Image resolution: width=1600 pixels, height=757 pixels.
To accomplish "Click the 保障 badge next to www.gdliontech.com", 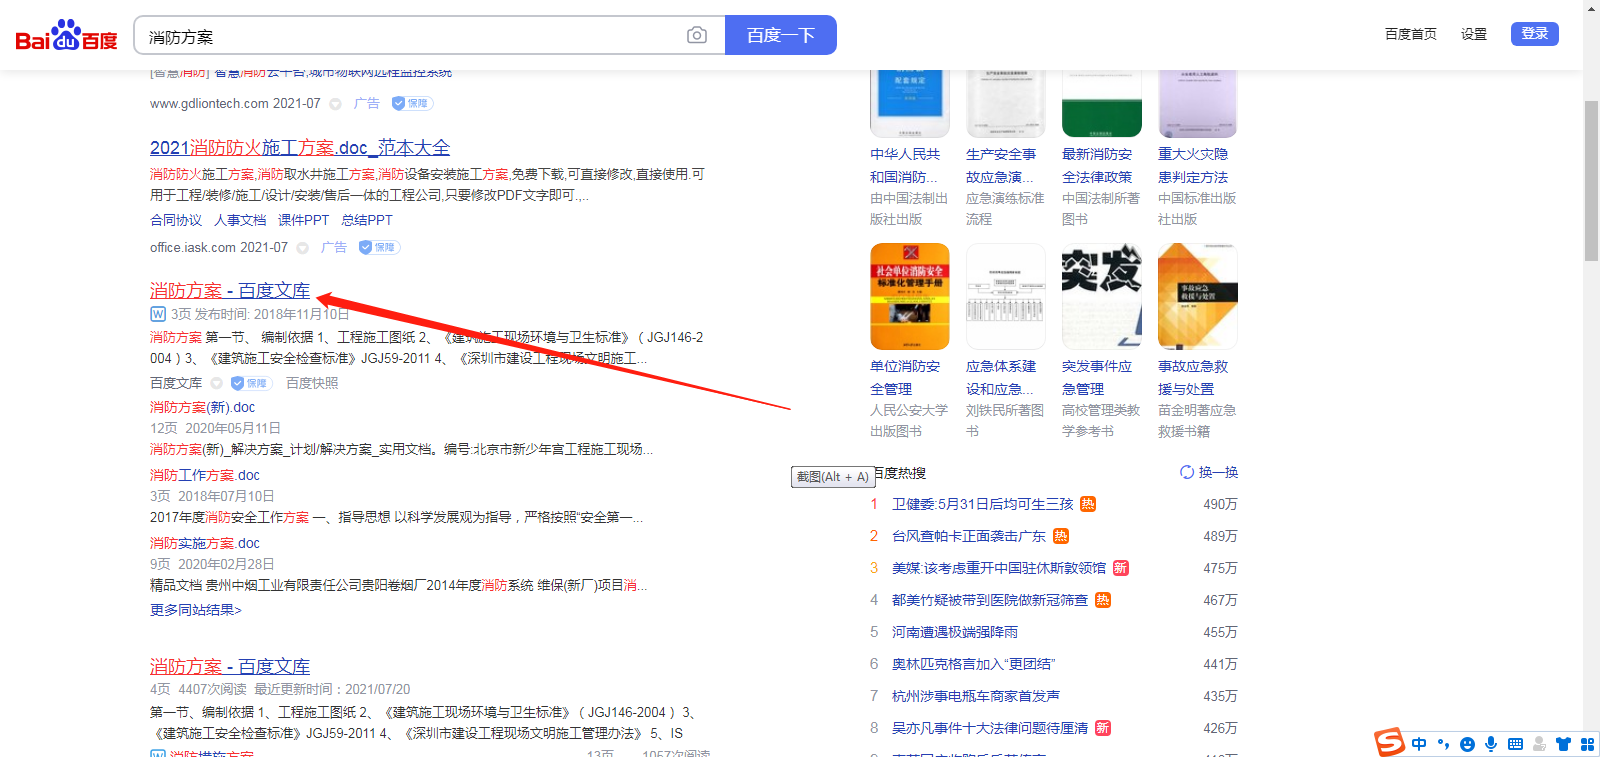I will [x=412, y=103].
